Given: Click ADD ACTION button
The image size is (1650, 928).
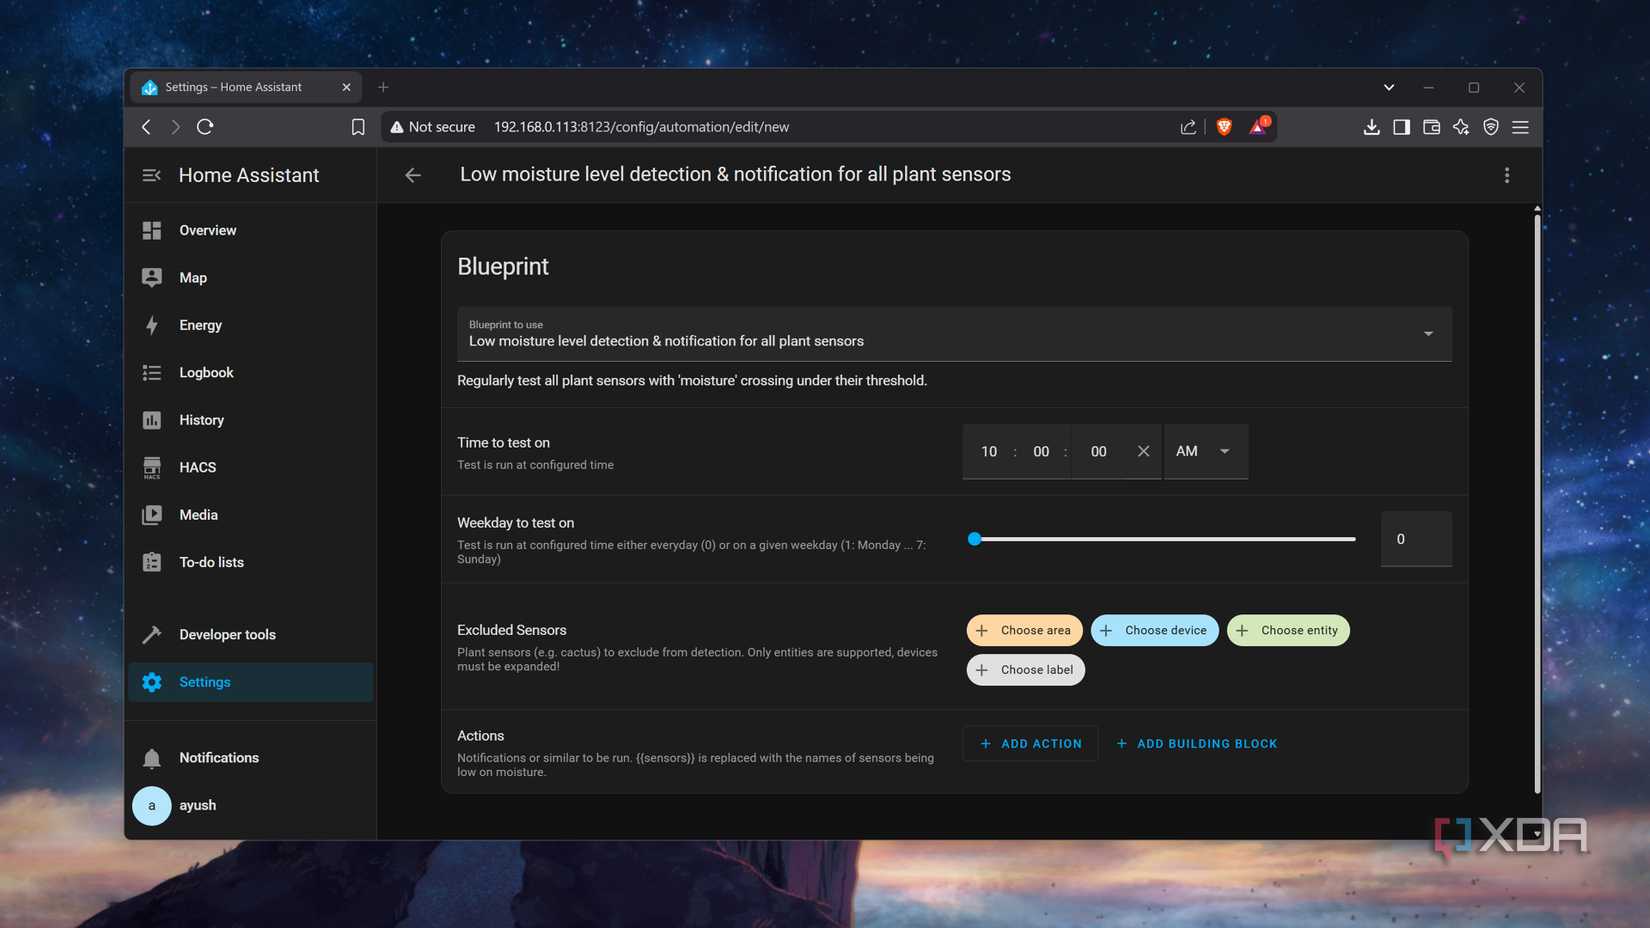Looking at the screenshot, I should coord(1030,743).
